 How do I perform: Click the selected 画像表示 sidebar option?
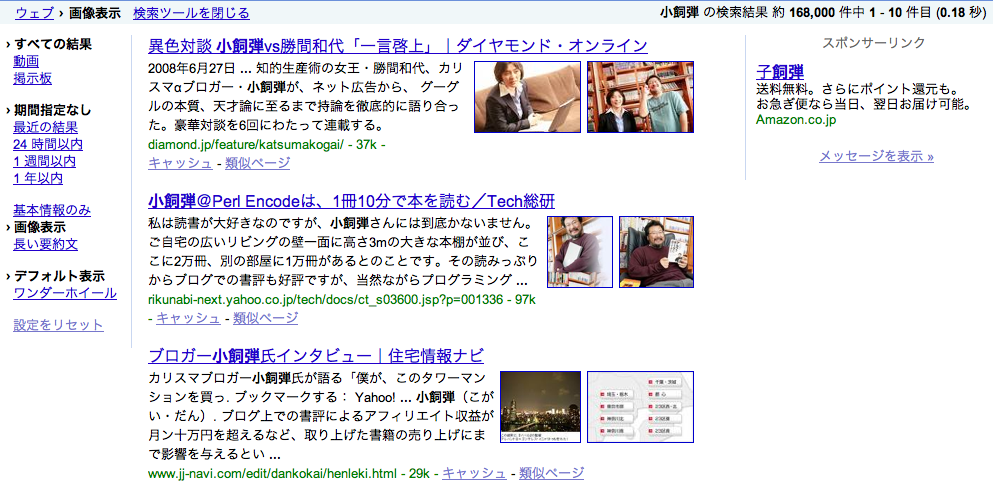[x=39, y=227]
